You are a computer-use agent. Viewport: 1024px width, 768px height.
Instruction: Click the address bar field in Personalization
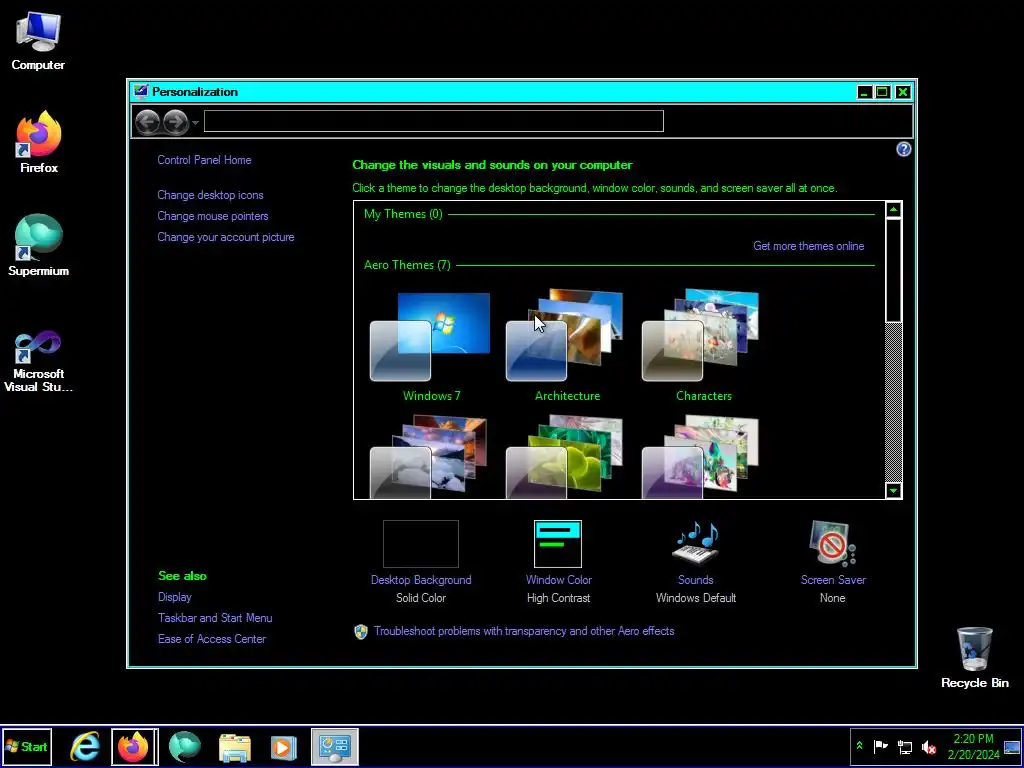[x=434, y=121]
